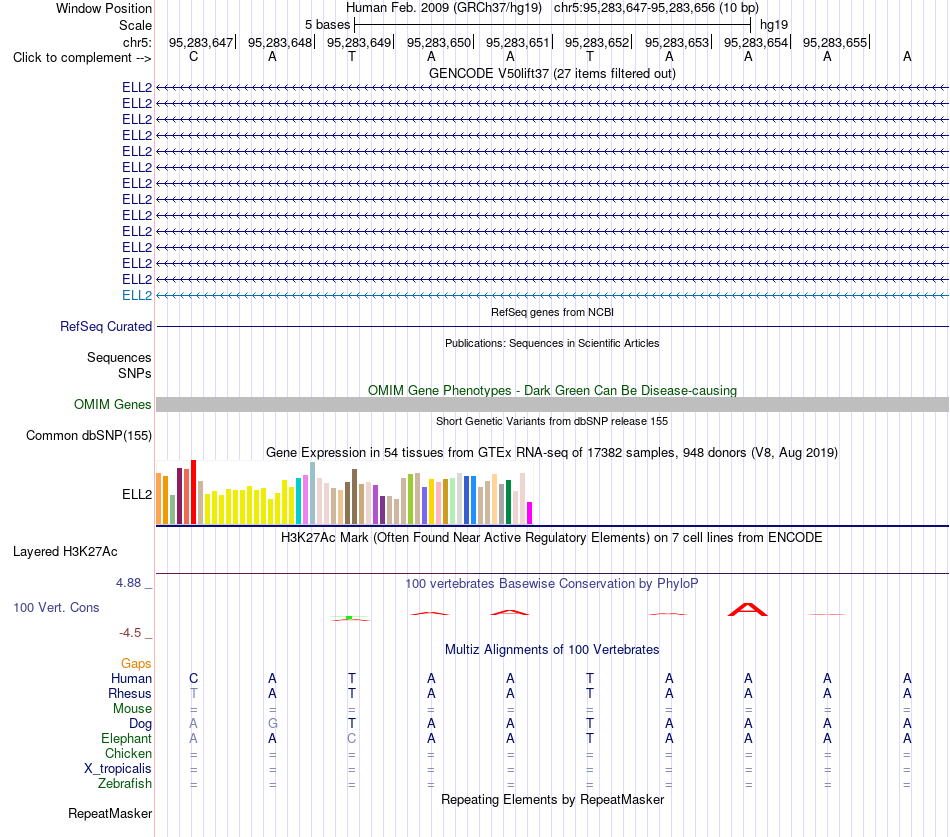Screen dimensions: 950x837
Task: Click position label 95,283,649
Action: (359, 42)
